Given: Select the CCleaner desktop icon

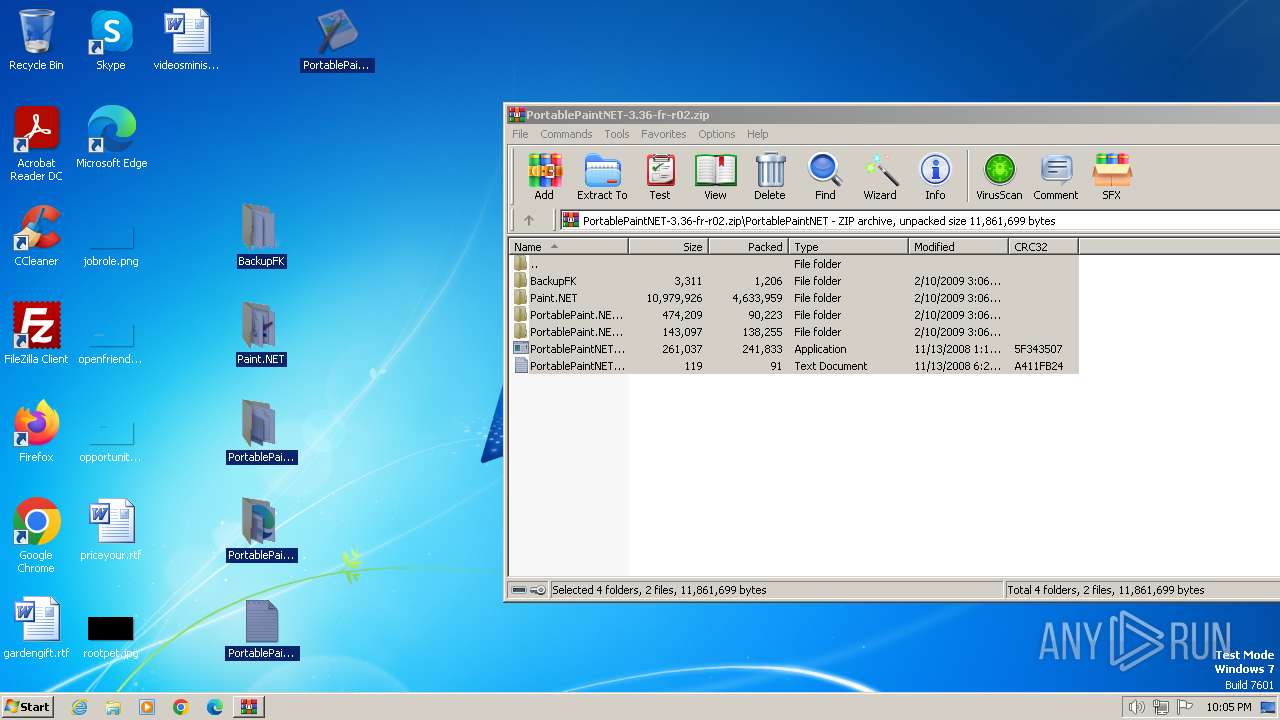Looking at the screenshot, I should 36,236.
